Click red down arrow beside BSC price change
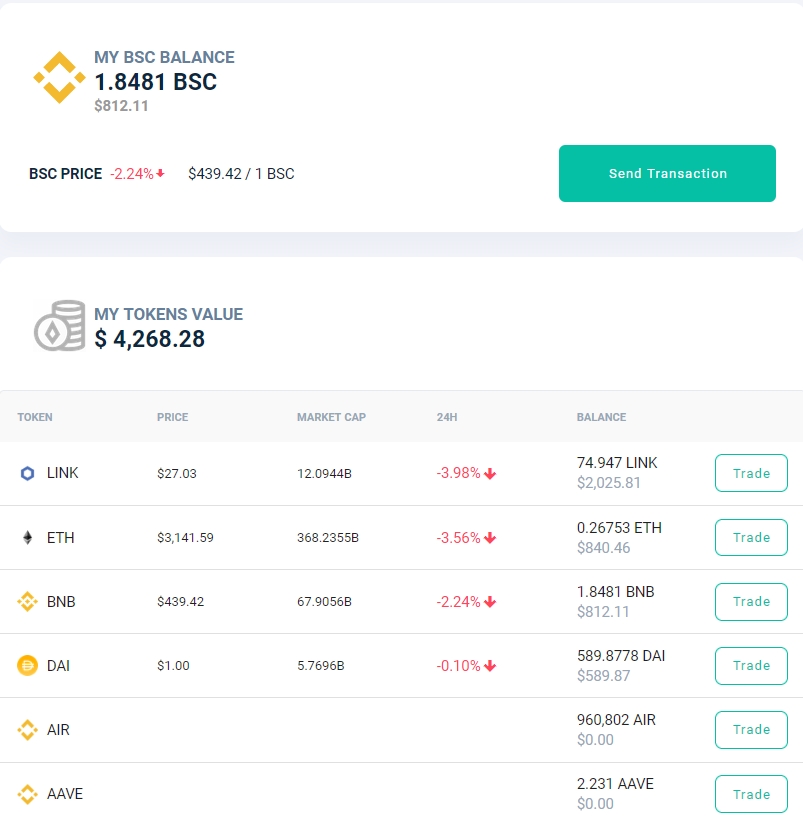This screenshot has width=803, height=820. click(x=161, y=173)
